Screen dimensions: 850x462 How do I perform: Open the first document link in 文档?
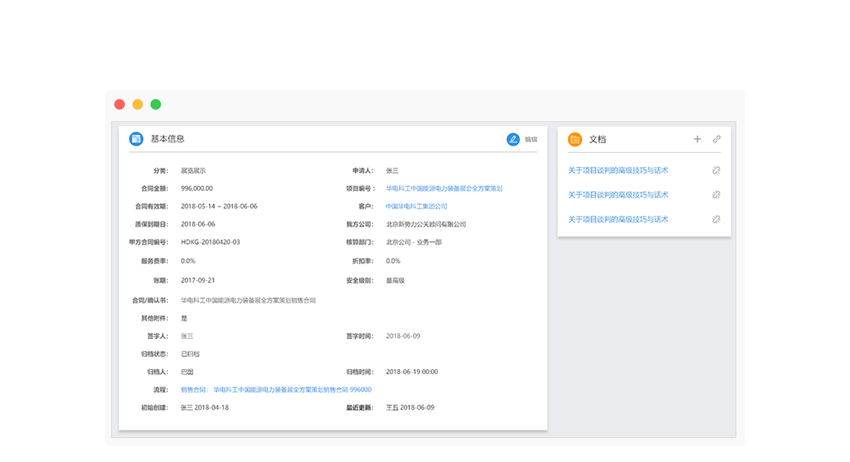[618, 171]
